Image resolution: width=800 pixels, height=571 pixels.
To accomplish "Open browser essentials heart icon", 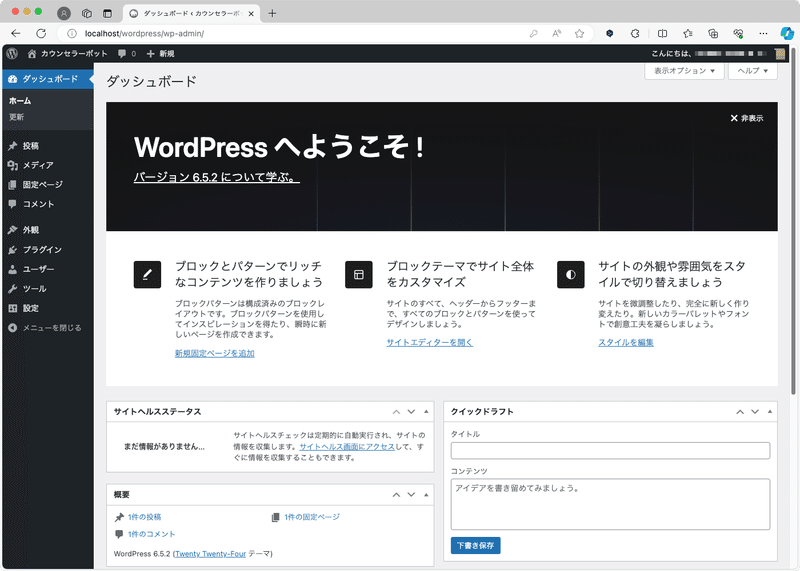I will pos(738,34).
